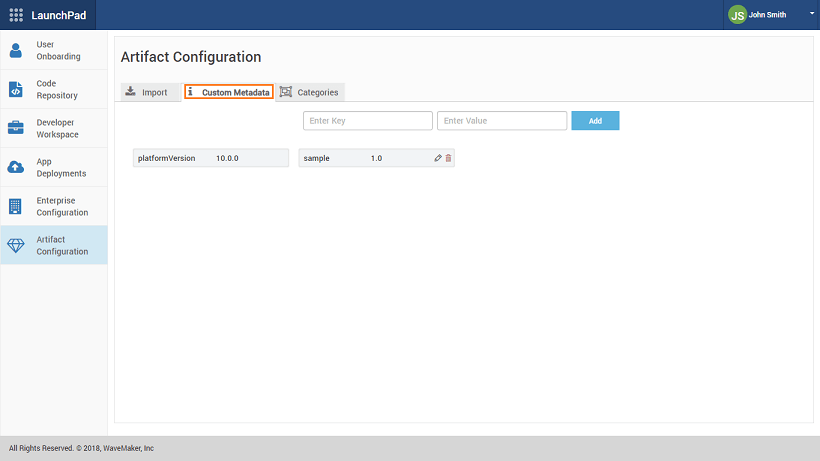Click the LaunchPad grid menu icon
820x461 pixels.
tap(16, 15)
